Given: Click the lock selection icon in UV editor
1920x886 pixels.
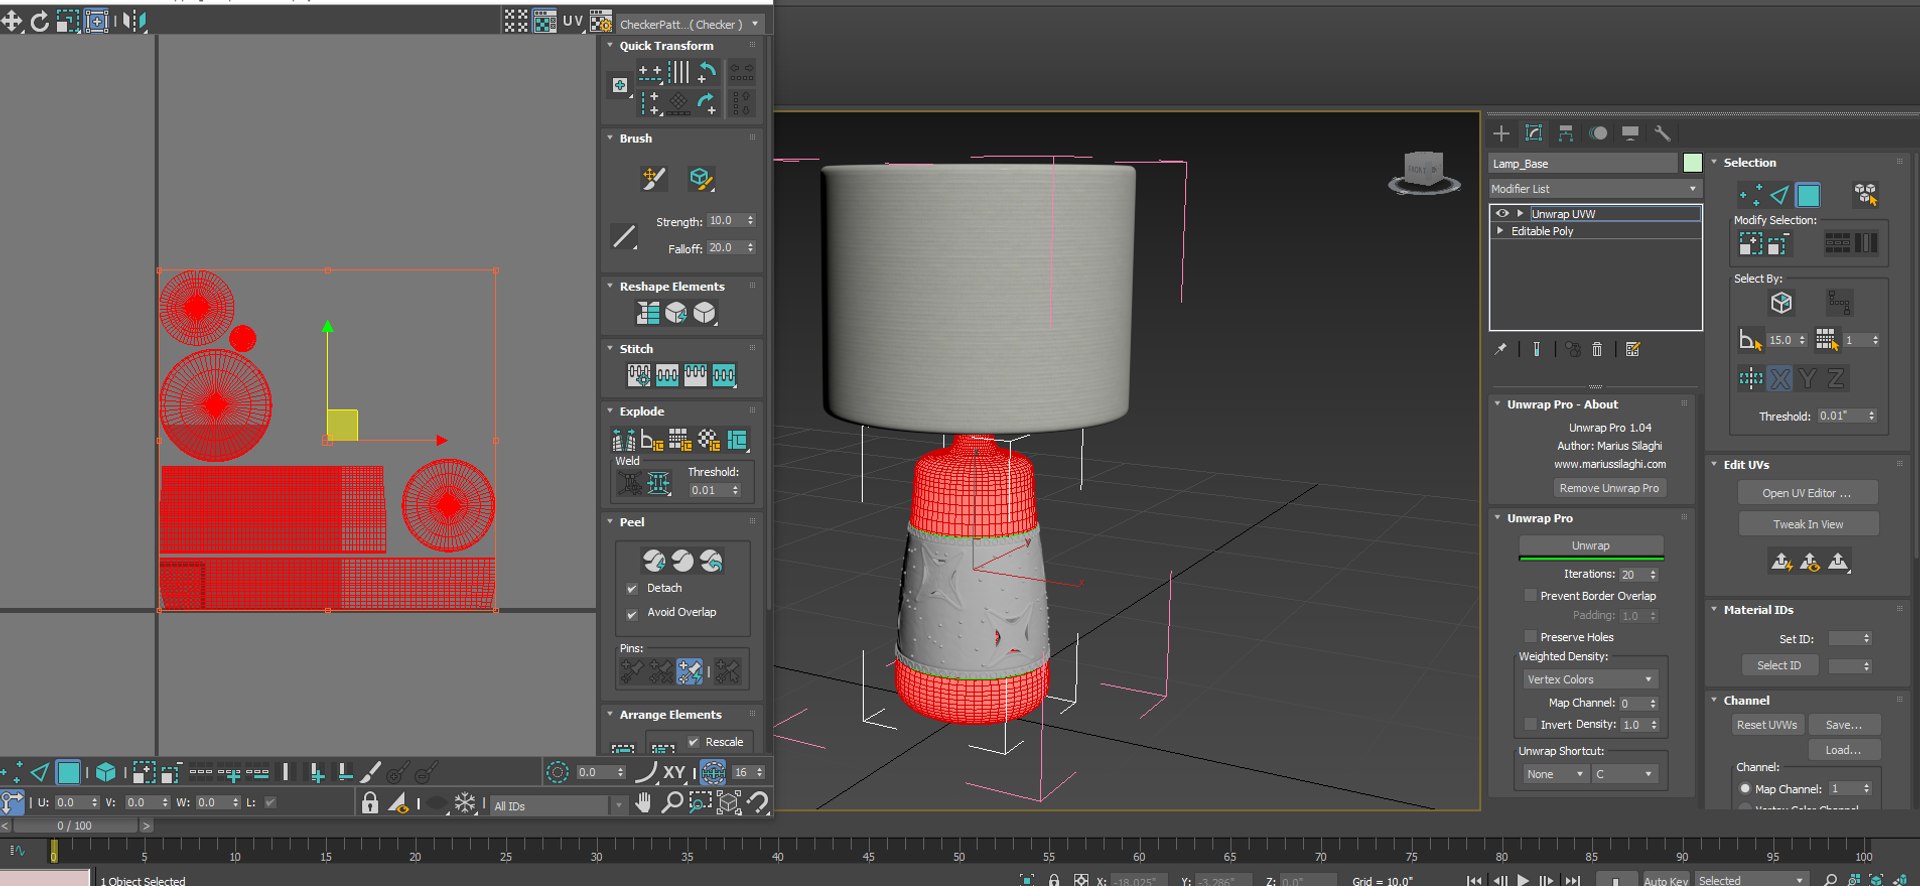Looking at the screenshot, I should 370,802.
